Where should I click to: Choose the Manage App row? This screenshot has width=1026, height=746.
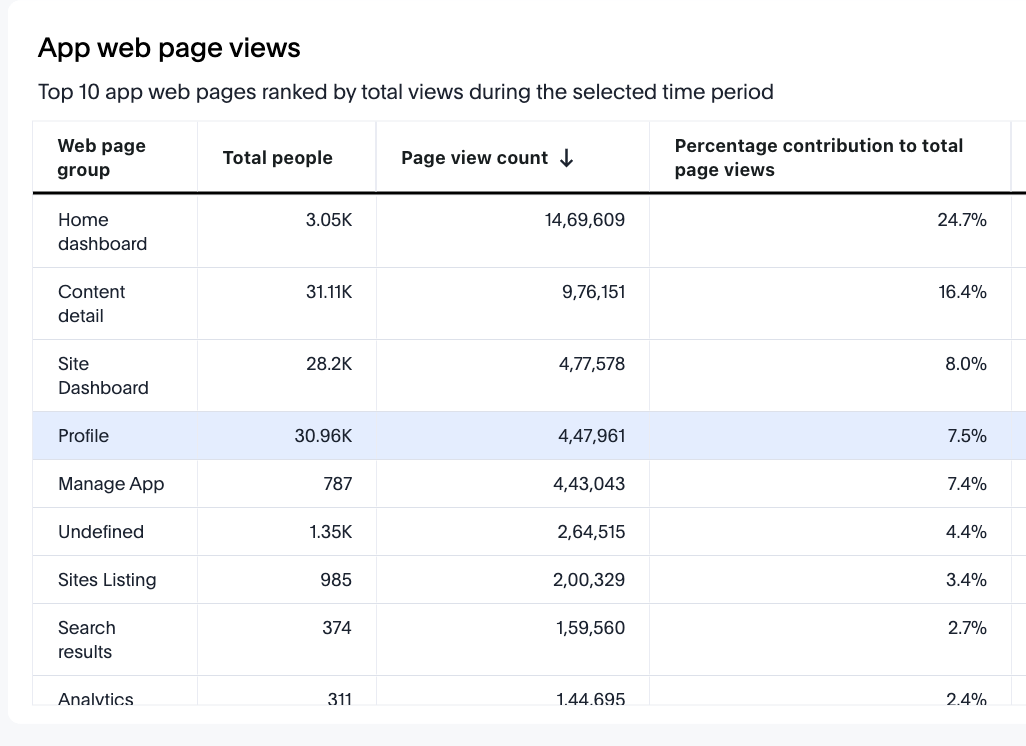click(x=111, y=484)
